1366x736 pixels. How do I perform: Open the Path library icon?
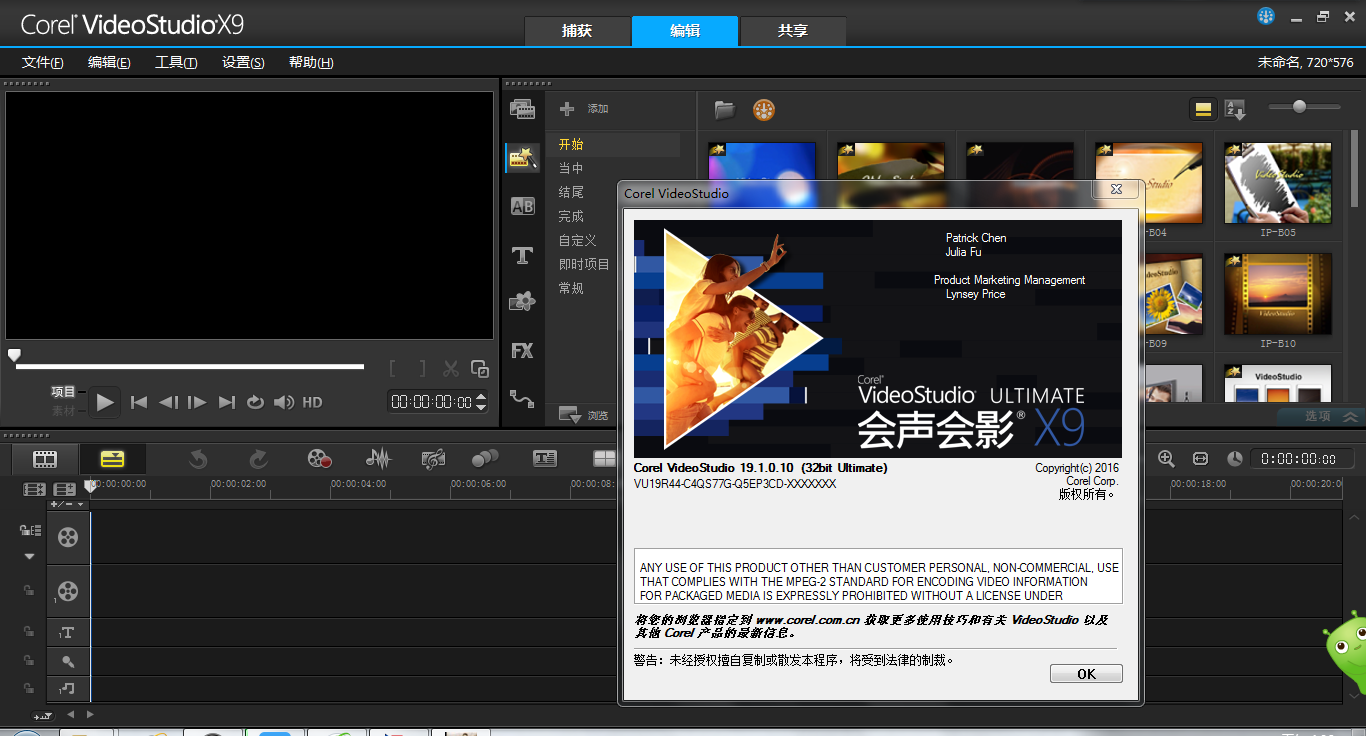coord(522,398)
